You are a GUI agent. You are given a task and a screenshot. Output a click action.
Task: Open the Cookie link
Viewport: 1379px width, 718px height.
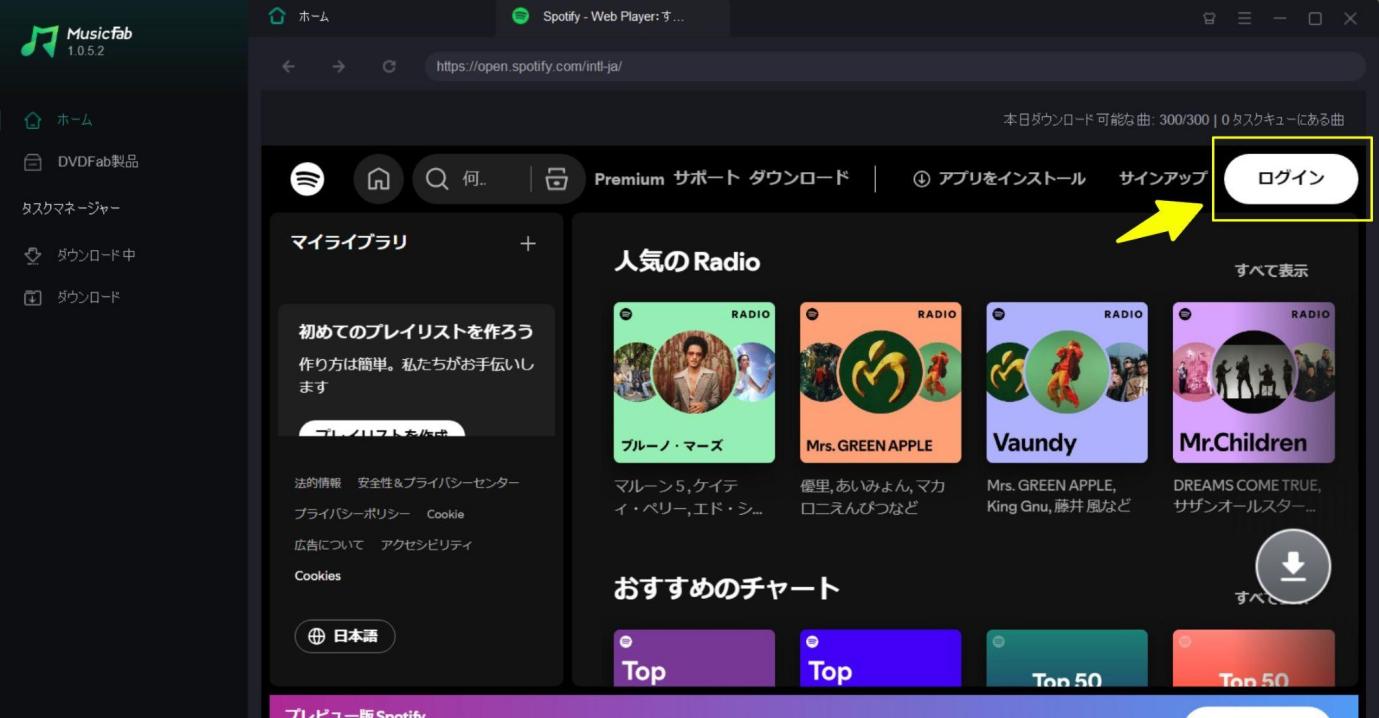[x=446, y=514]
